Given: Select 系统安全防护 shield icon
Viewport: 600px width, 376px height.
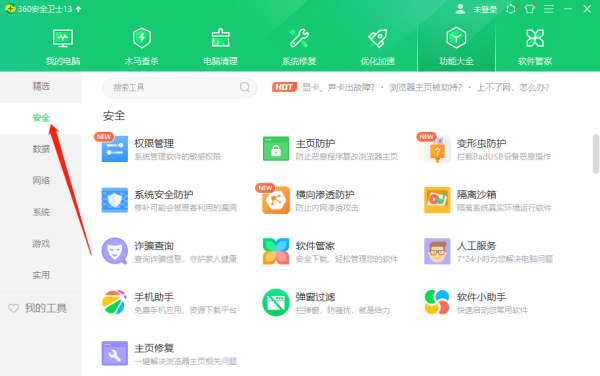Looking at the screenshot, I should [114, 200].
